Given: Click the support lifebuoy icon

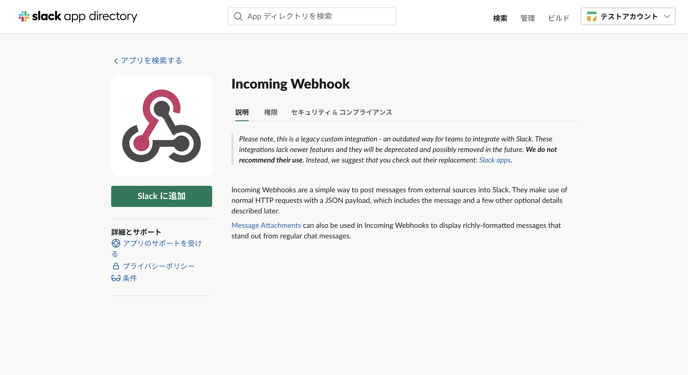Looking at the screenshot, I should coord(116,243).
